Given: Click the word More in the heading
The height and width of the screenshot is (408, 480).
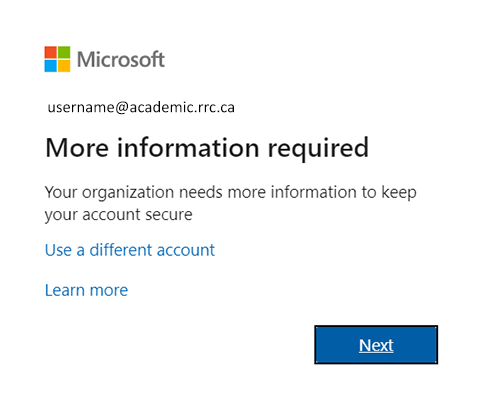Looking at the screenshot, I should (77, 147).
